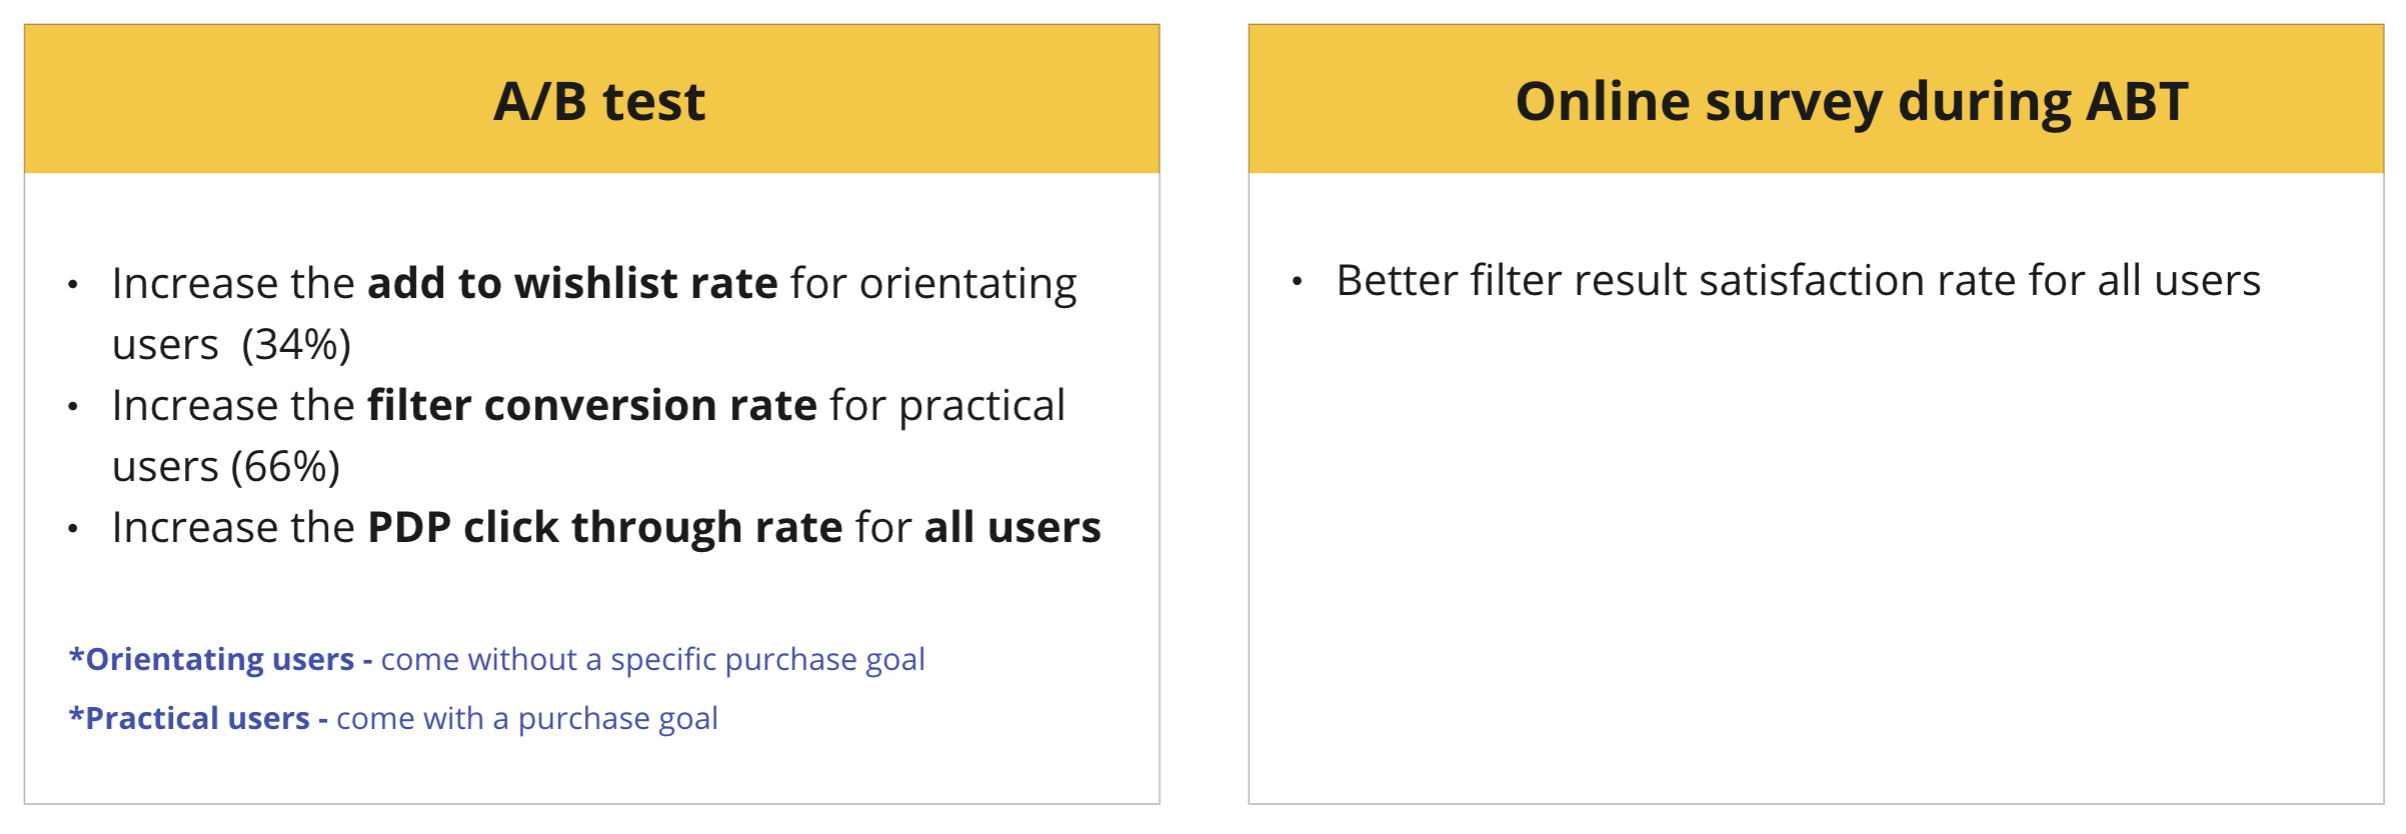The height and width of the screenshot is (834, 2406).
Task: Select the "add to wishlist rate" bold text
Action: pyautogui.click(x=572, y=283)
